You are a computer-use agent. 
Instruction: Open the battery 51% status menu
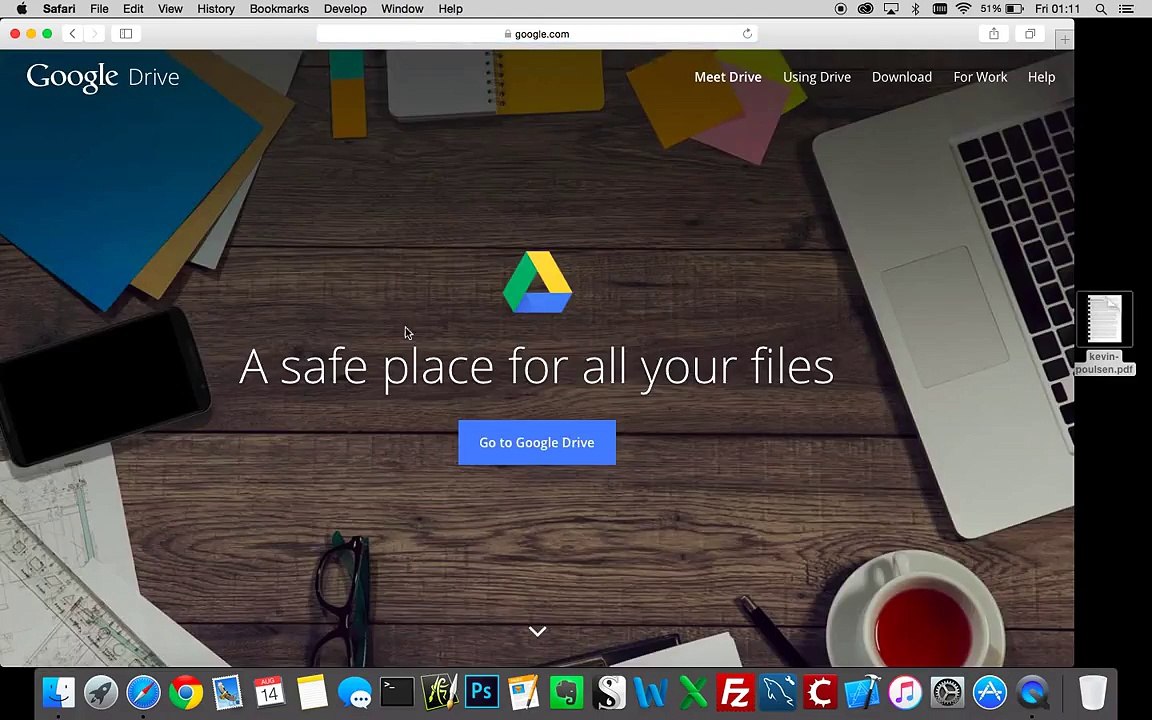click(1001, 9)
